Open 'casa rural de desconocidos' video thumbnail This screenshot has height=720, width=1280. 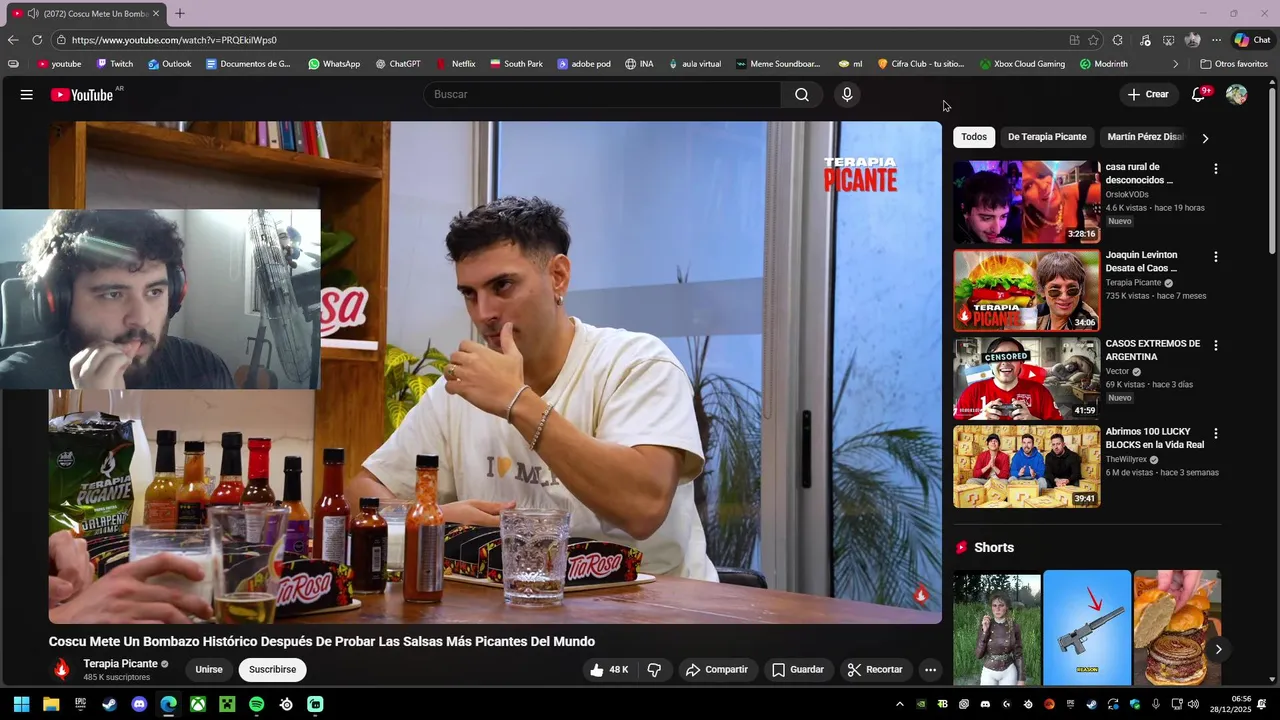1026,202
